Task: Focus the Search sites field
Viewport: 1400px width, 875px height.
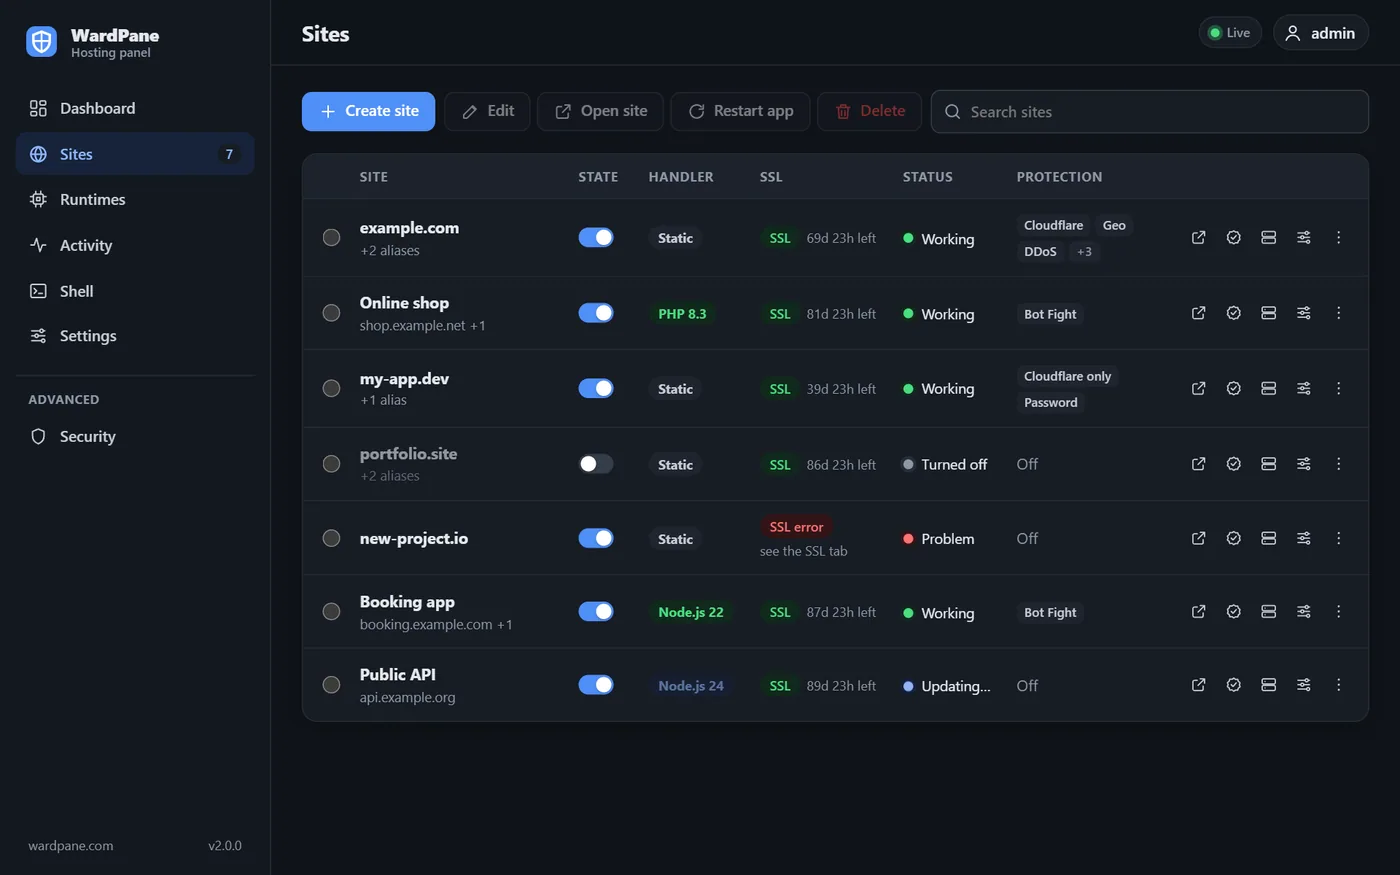Action: coord(1149,112)
